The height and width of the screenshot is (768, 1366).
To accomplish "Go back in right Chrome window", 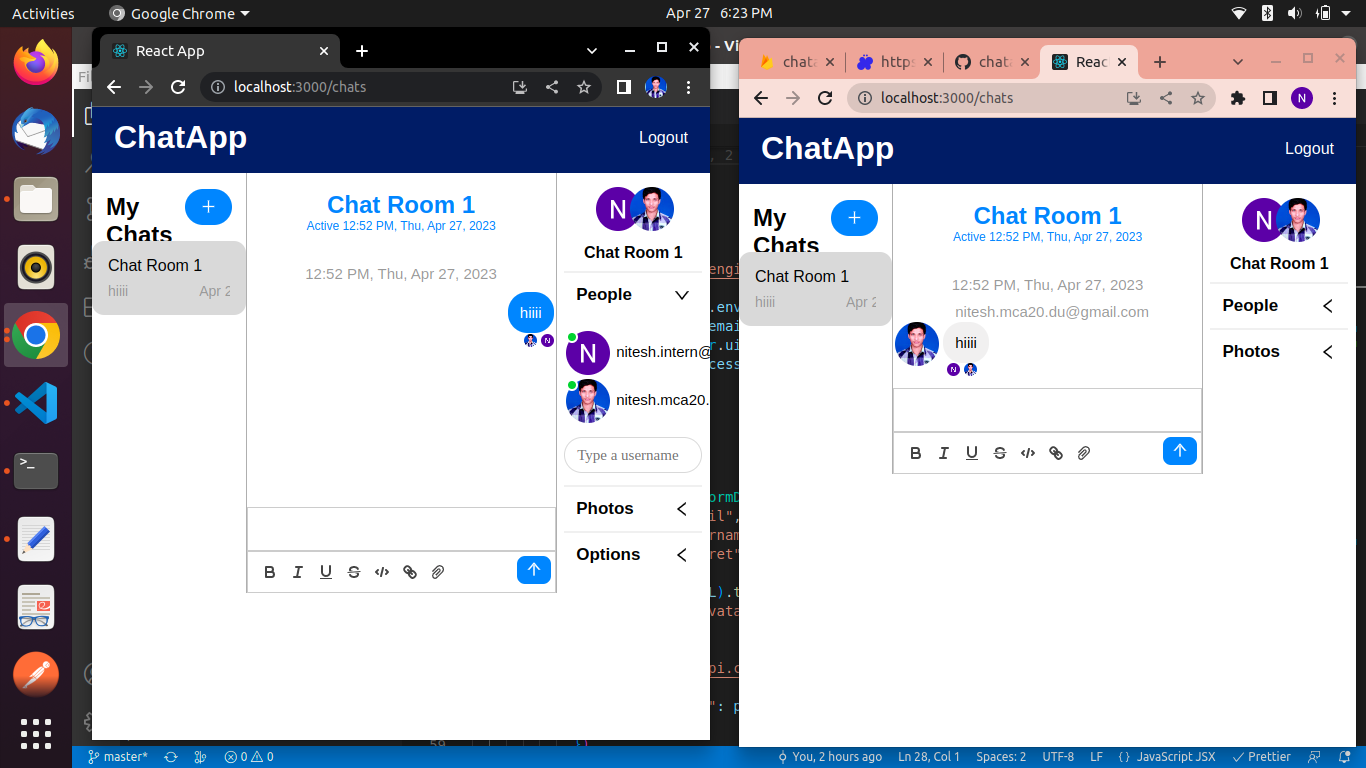I will tap(761, 98).
